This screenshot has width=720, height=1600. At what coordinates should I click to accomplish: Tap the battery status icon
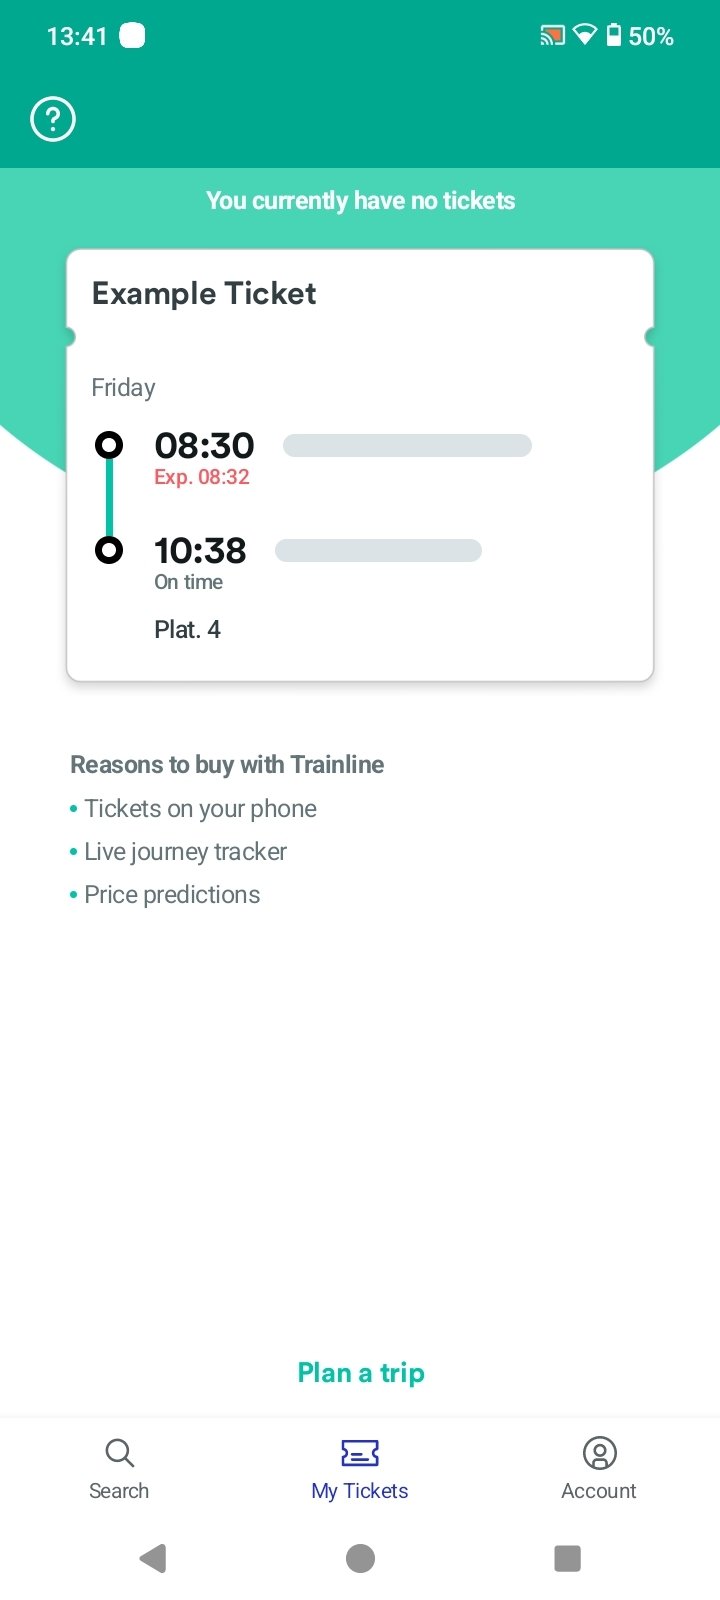(x=614, y=36)
